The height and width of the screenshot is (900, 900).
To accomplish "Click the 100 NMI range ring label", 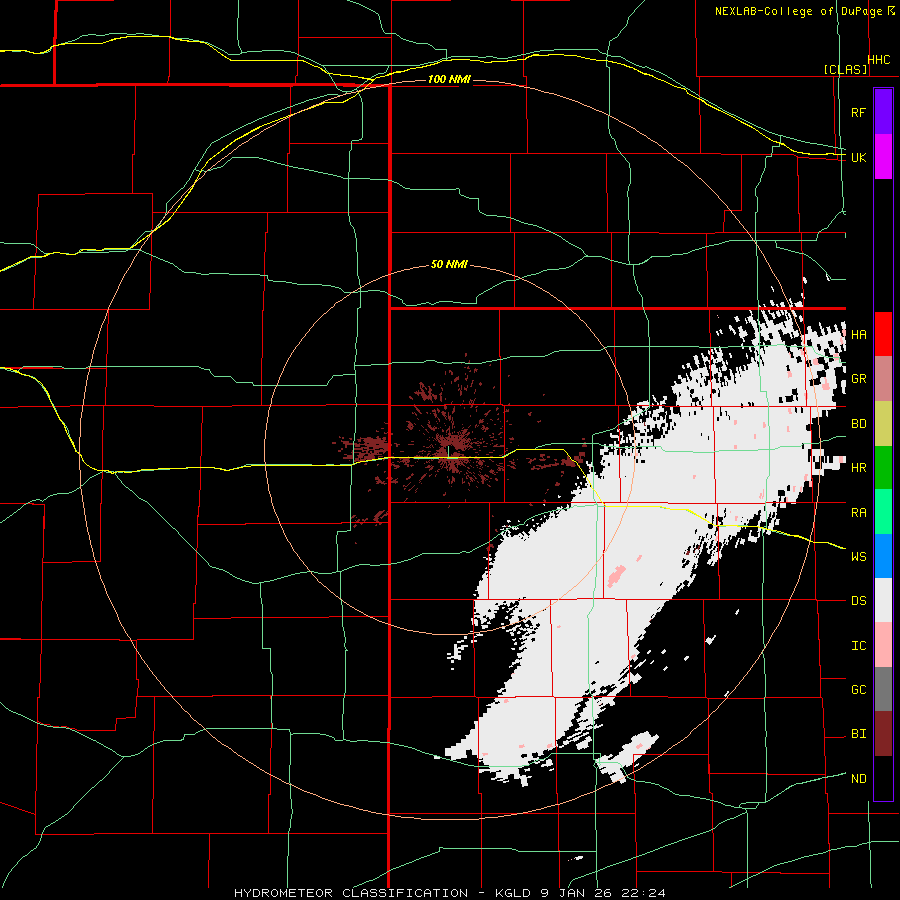I will coord(449,79).
